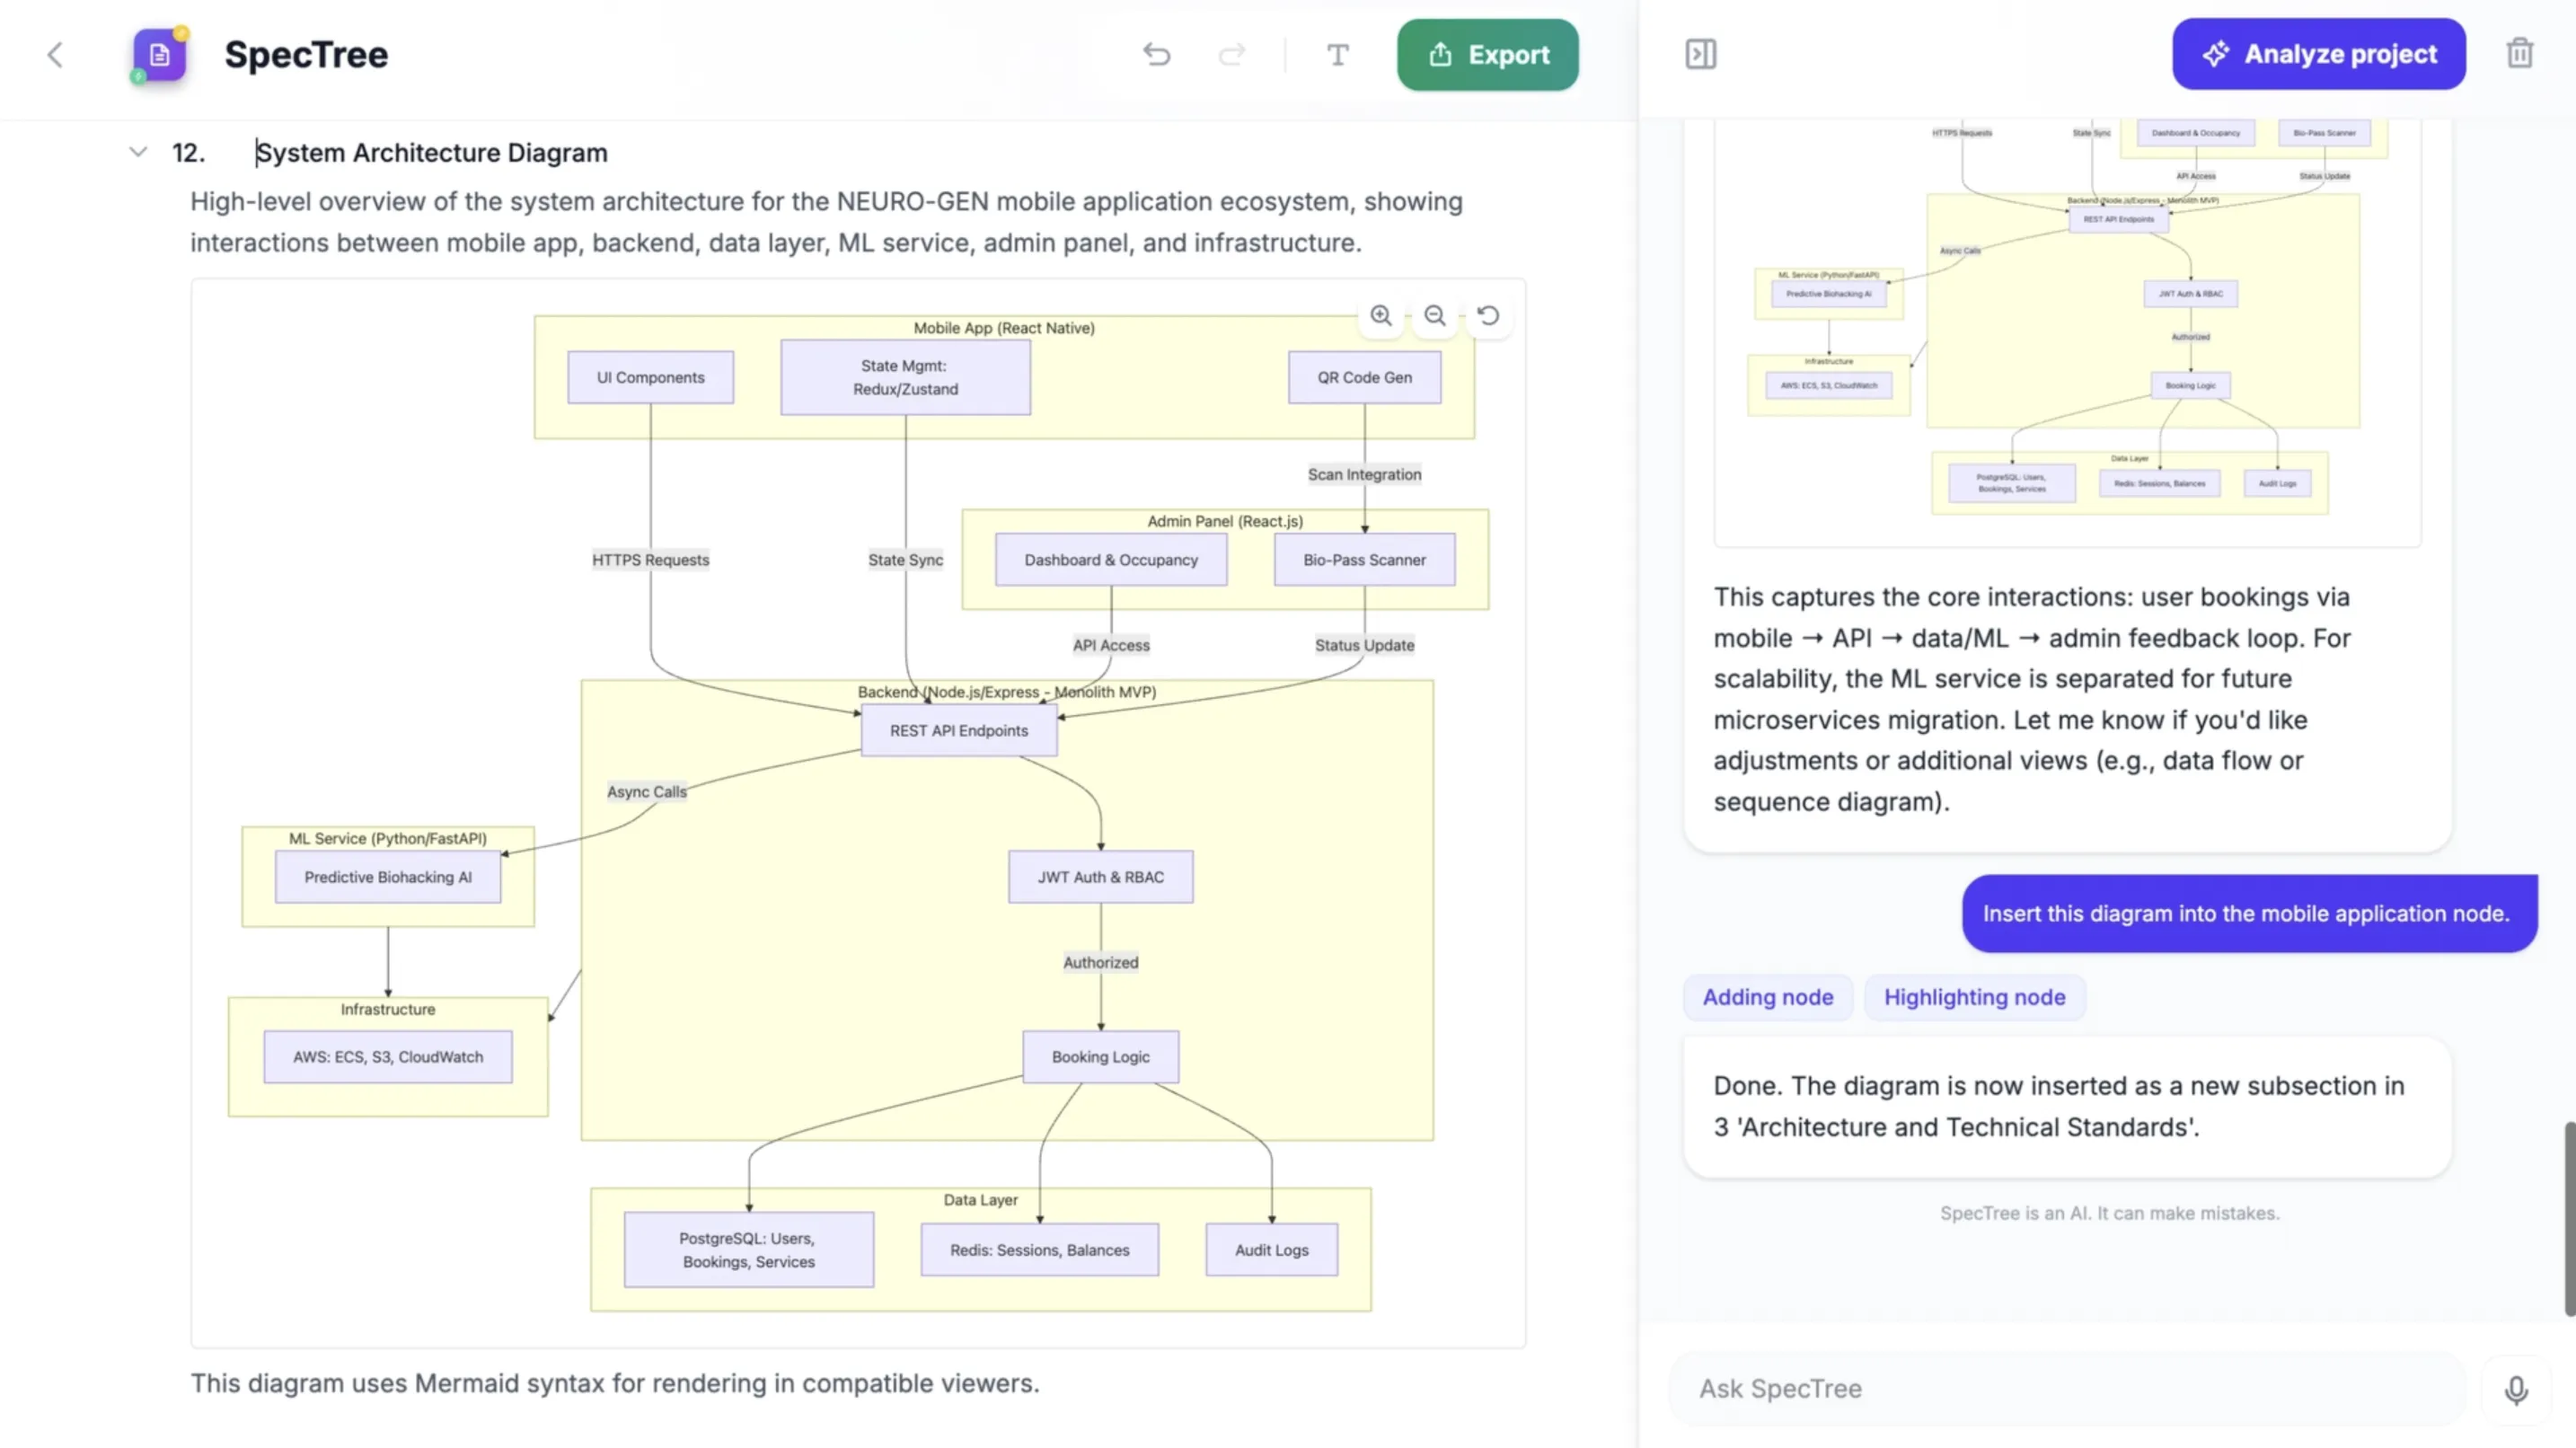Delete the chat with the trash icon
This screenshot has width=2576, height=1448.
point(2519,54)
